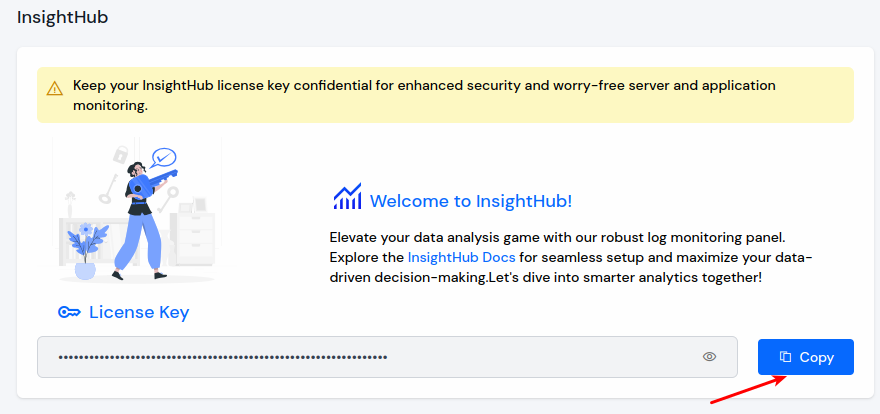Viewport: 880px width, 414px height.
Task: Show the hidden license key via eye icon
Action: point(709,357)
